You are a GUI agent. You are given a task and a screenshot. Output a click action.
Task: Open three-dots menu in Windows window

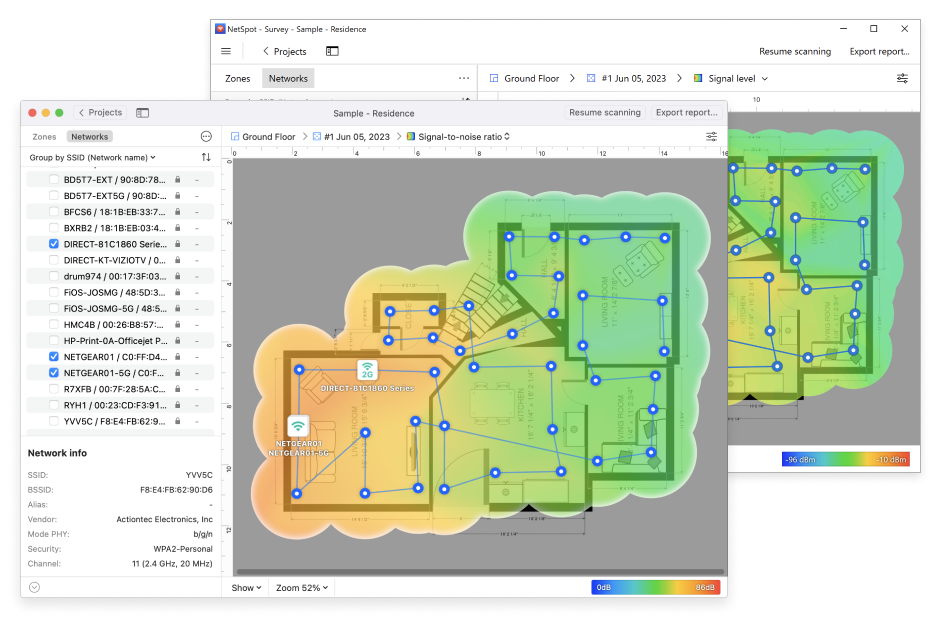click(464, 79)
